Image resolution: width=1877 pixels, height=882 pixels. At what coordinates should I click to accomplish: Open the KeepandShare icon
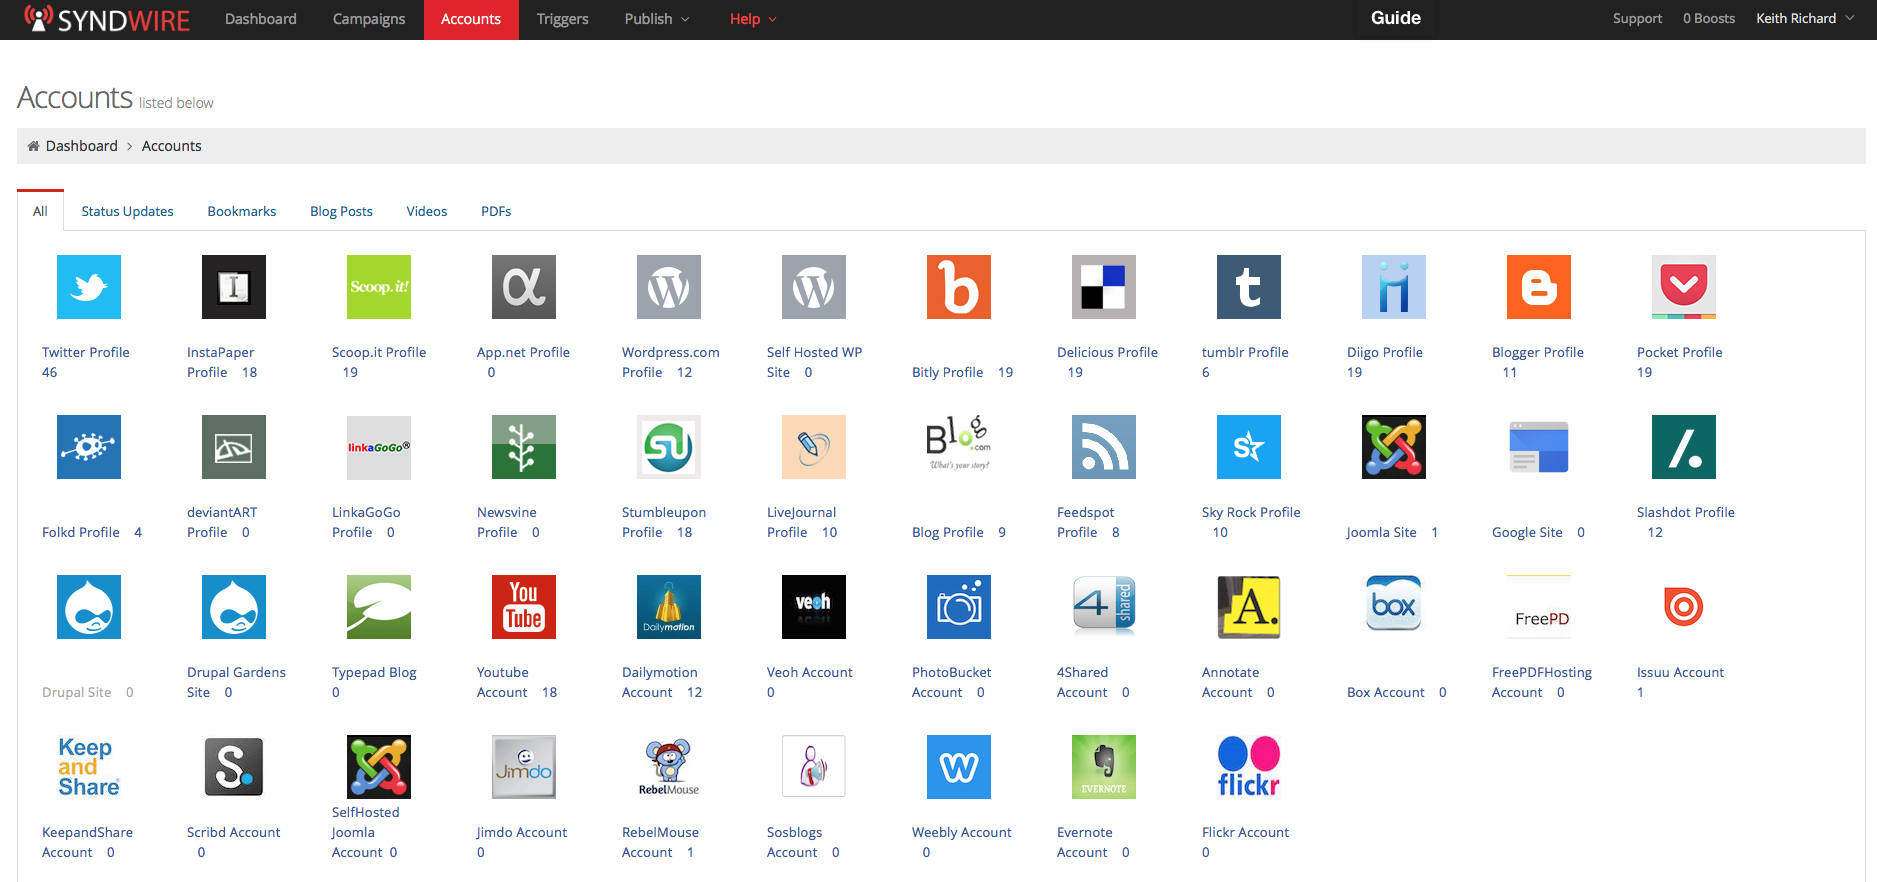[x=89, y=767]
